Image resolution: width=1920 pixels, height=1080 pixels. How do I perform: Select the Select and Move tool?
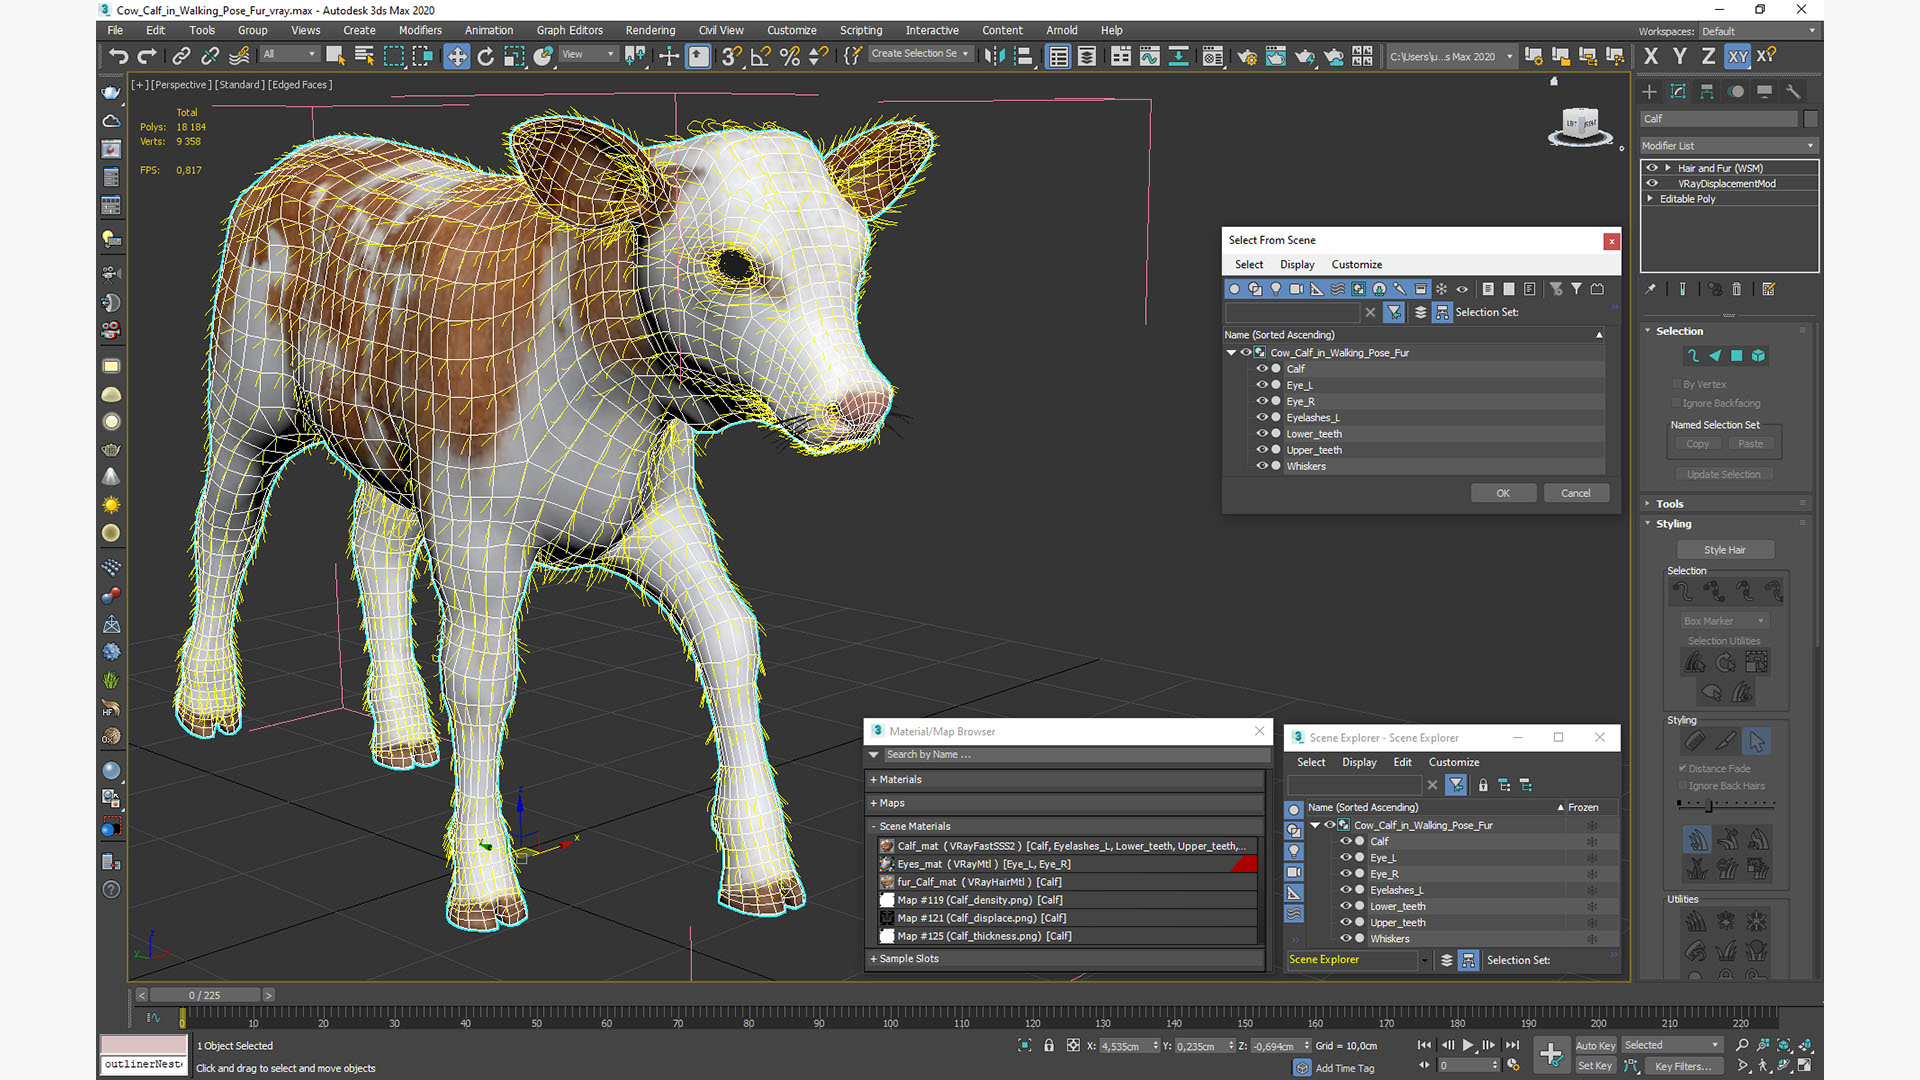click(457, 56)
